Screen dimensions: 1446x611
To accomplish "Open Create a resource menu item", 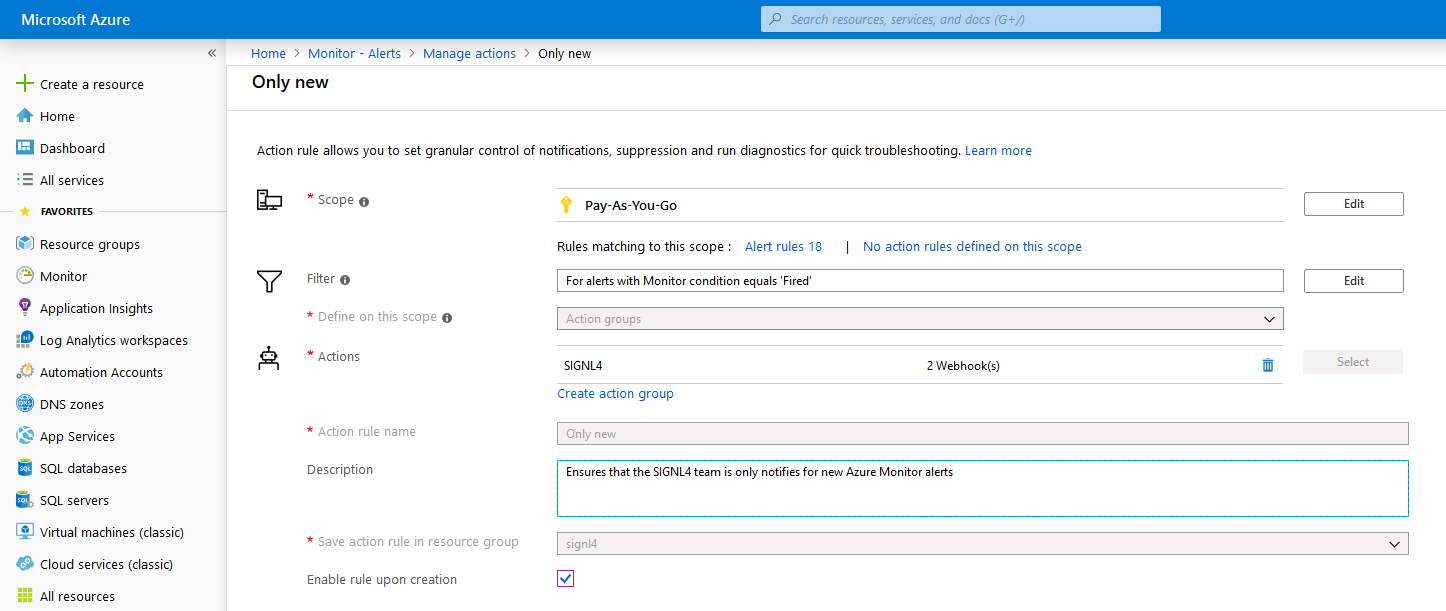I will (92, 85).
